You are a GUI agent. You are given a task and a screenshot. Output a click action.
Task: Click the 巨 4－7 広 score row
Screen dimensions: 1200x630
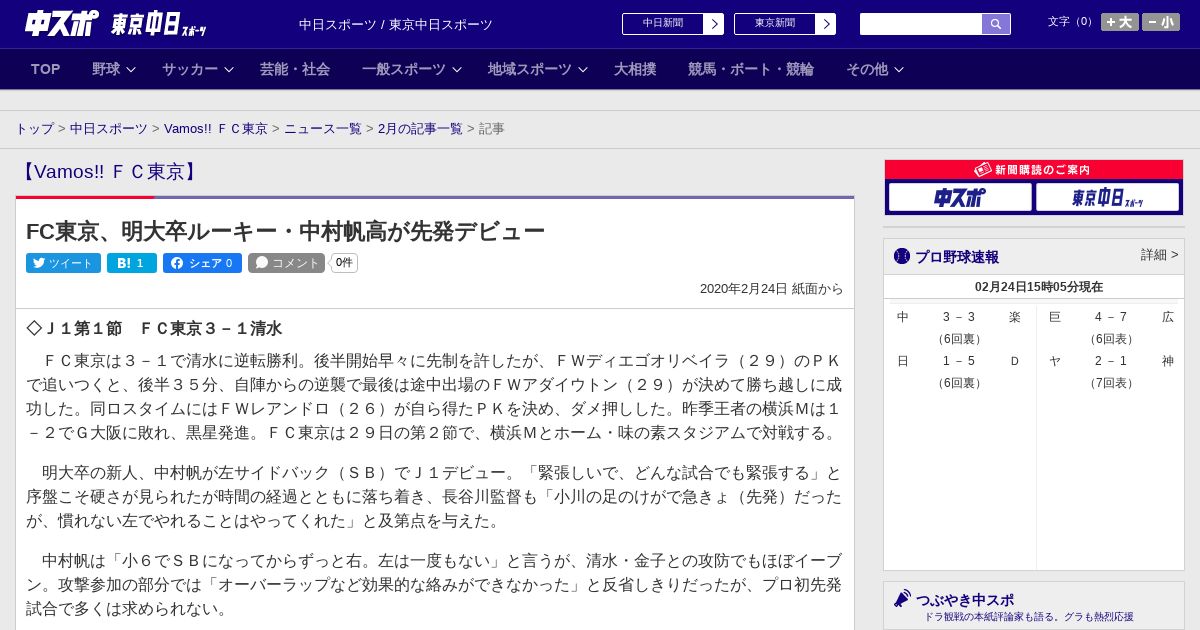(x=1111, y=317)
